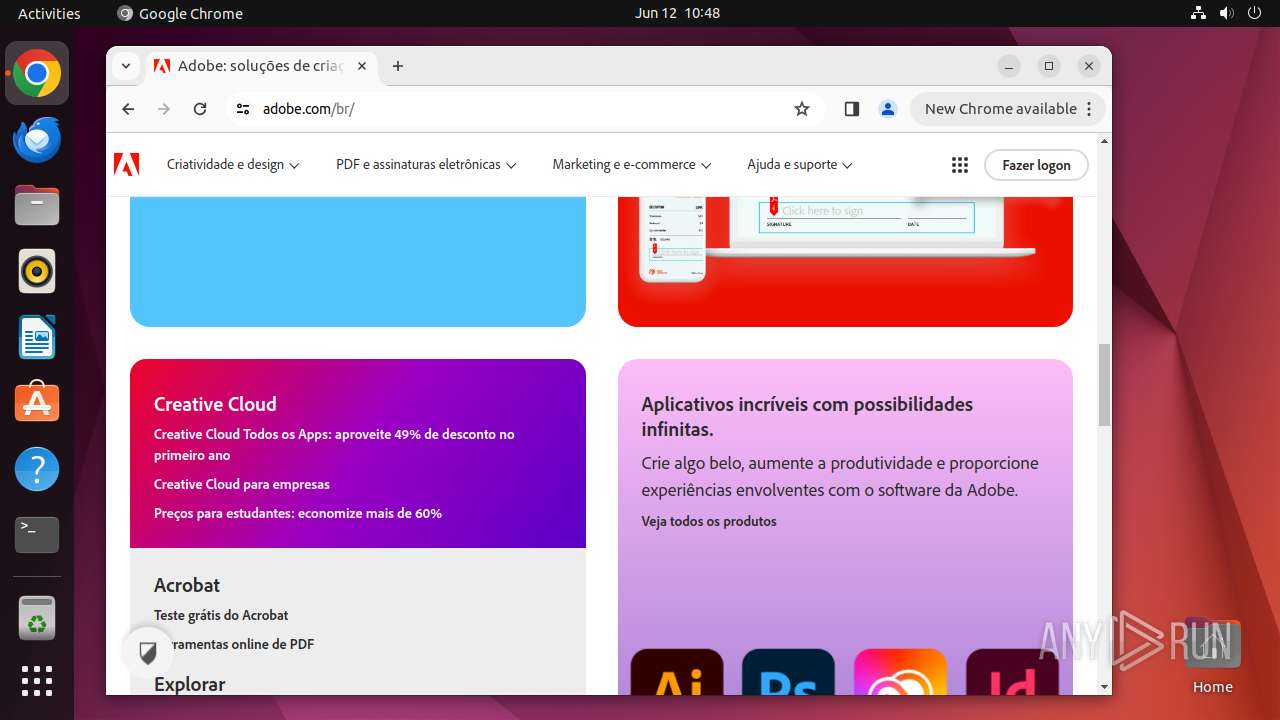Screen dimensions: 1280x720
Task: Go back with the browser back arrow
Action: pyautogui.click(x=128, y=109)
